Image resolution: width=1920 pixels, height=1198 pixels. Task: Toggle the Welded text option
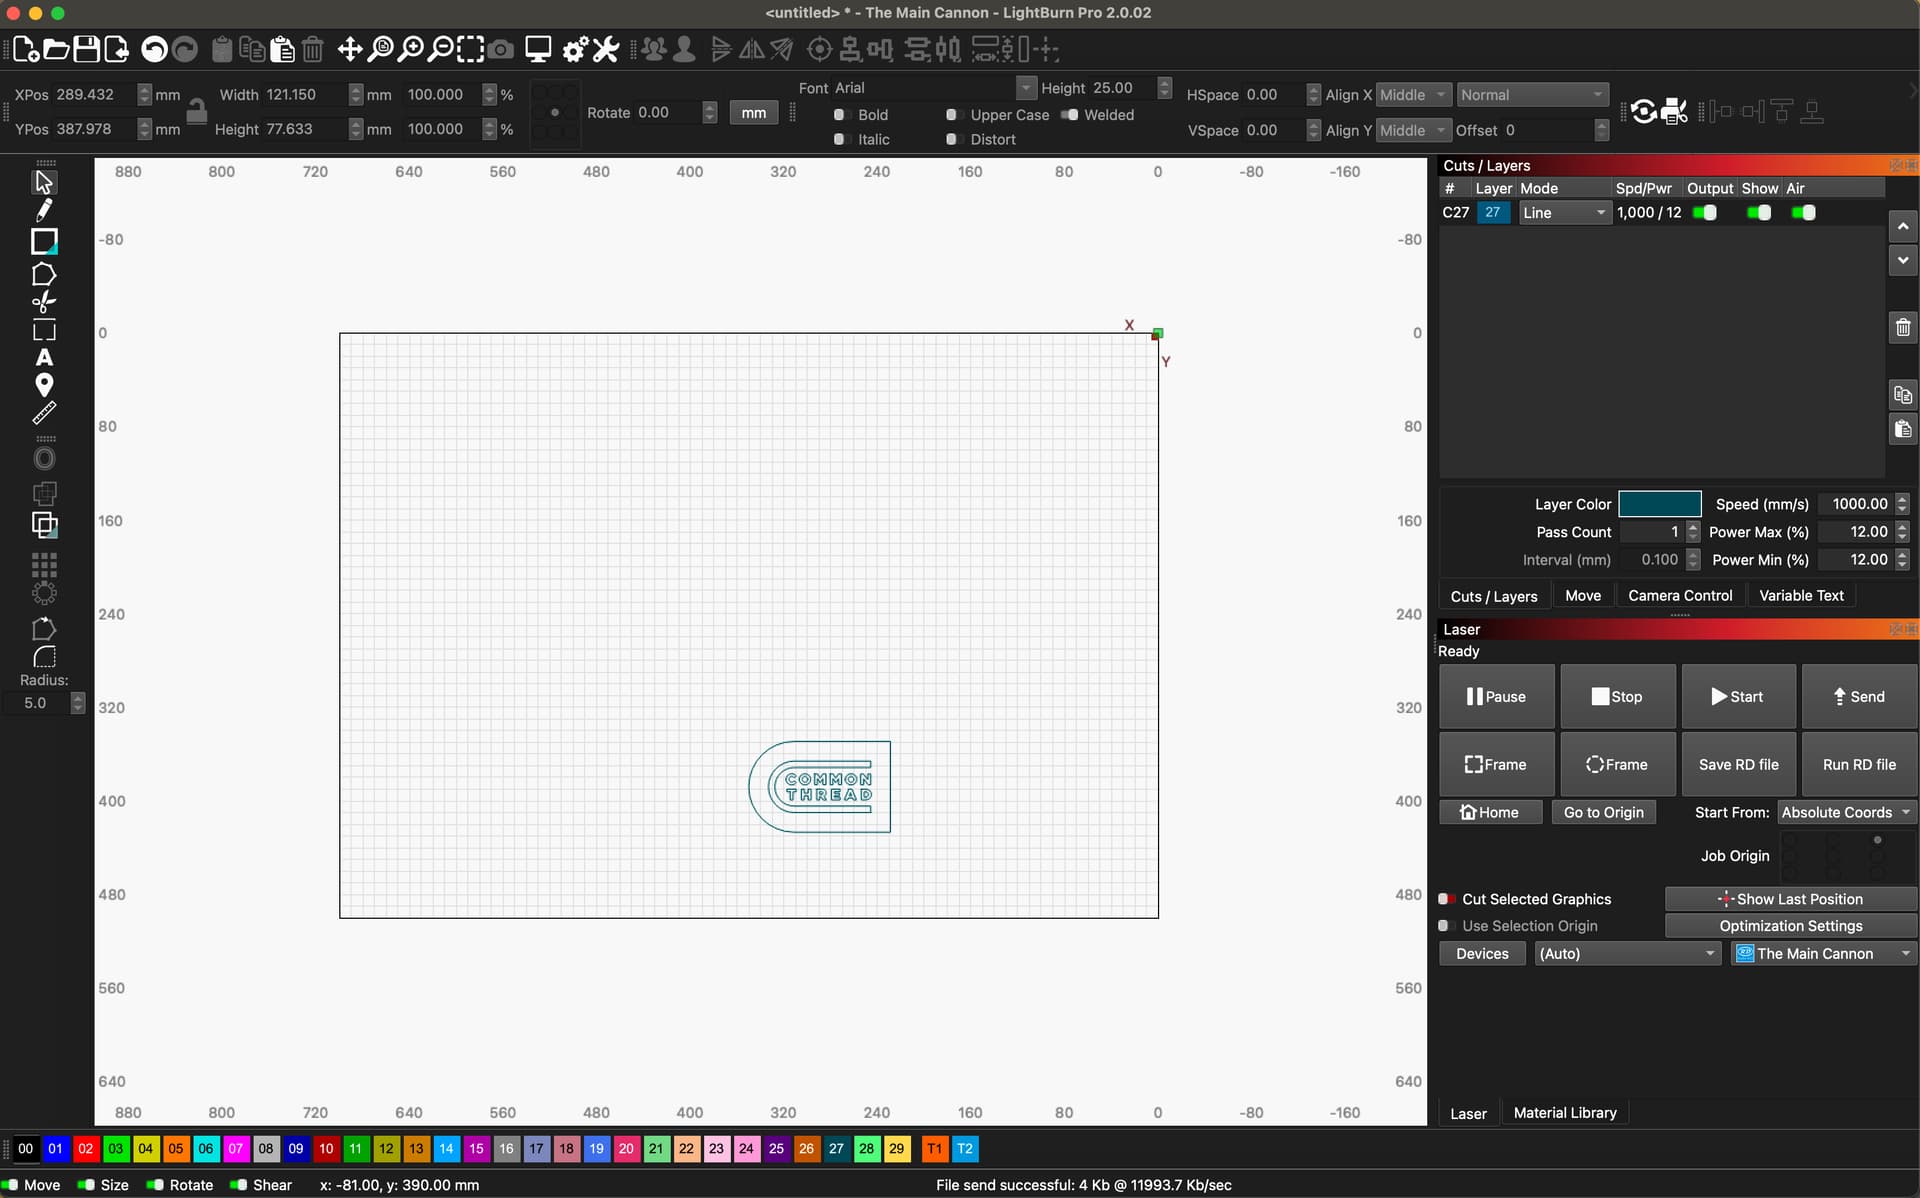click(x=1070, y=115)
